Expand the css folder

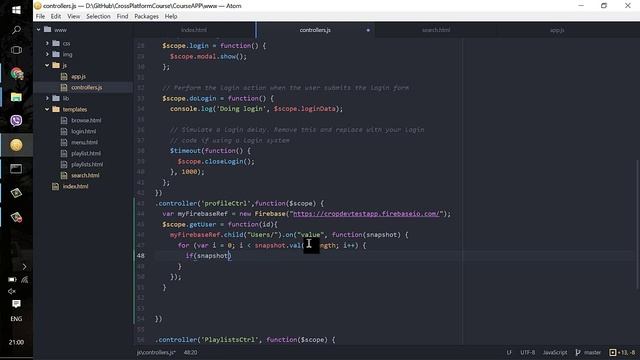point(47,43)
